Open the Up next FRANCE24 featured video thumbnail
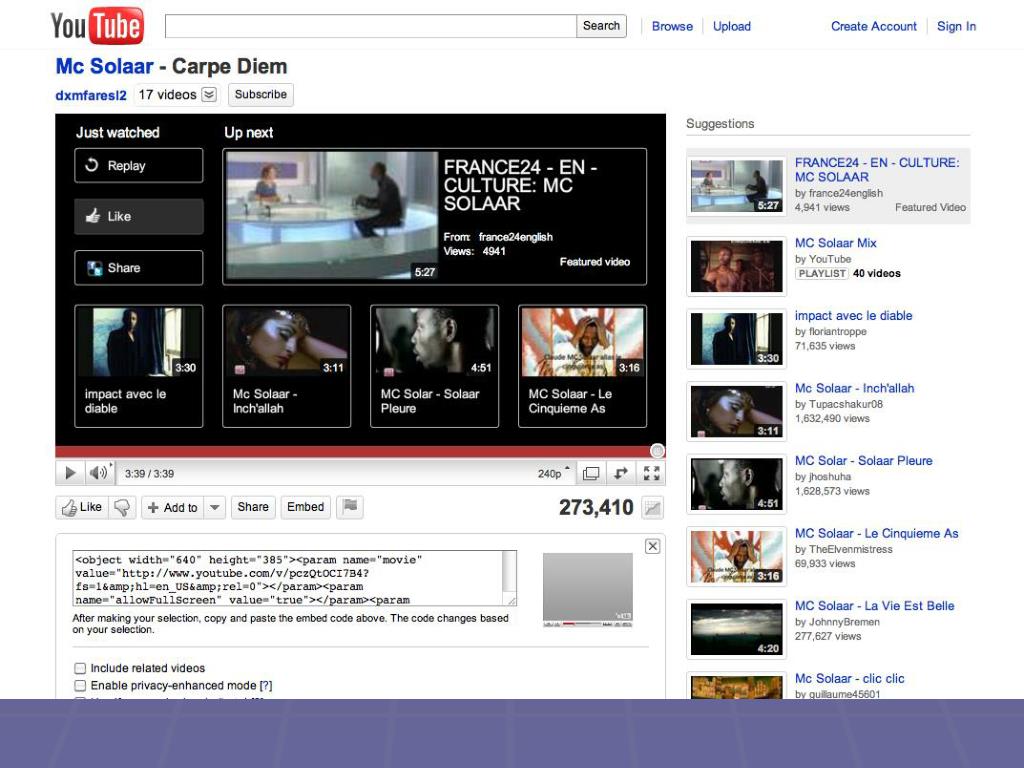 pos(332,216)
